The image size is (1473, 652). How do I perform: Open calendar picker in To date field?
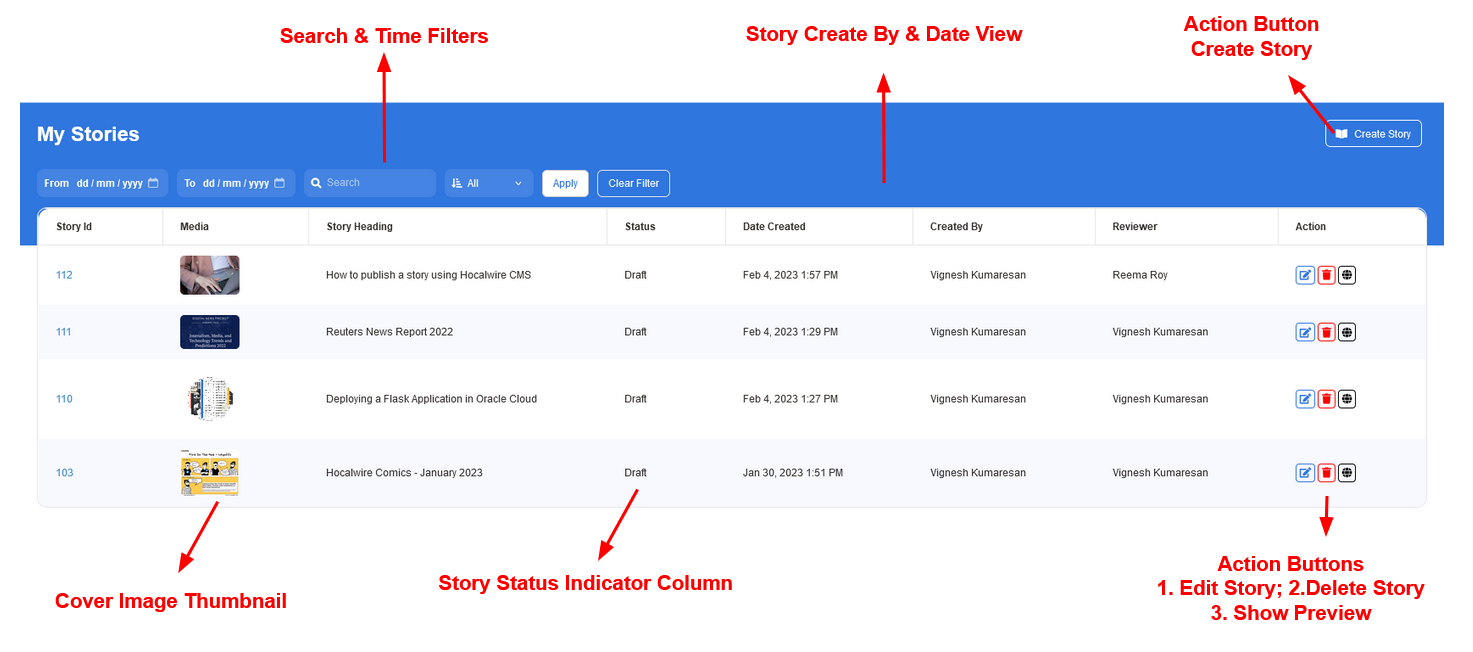click(279, 183)
